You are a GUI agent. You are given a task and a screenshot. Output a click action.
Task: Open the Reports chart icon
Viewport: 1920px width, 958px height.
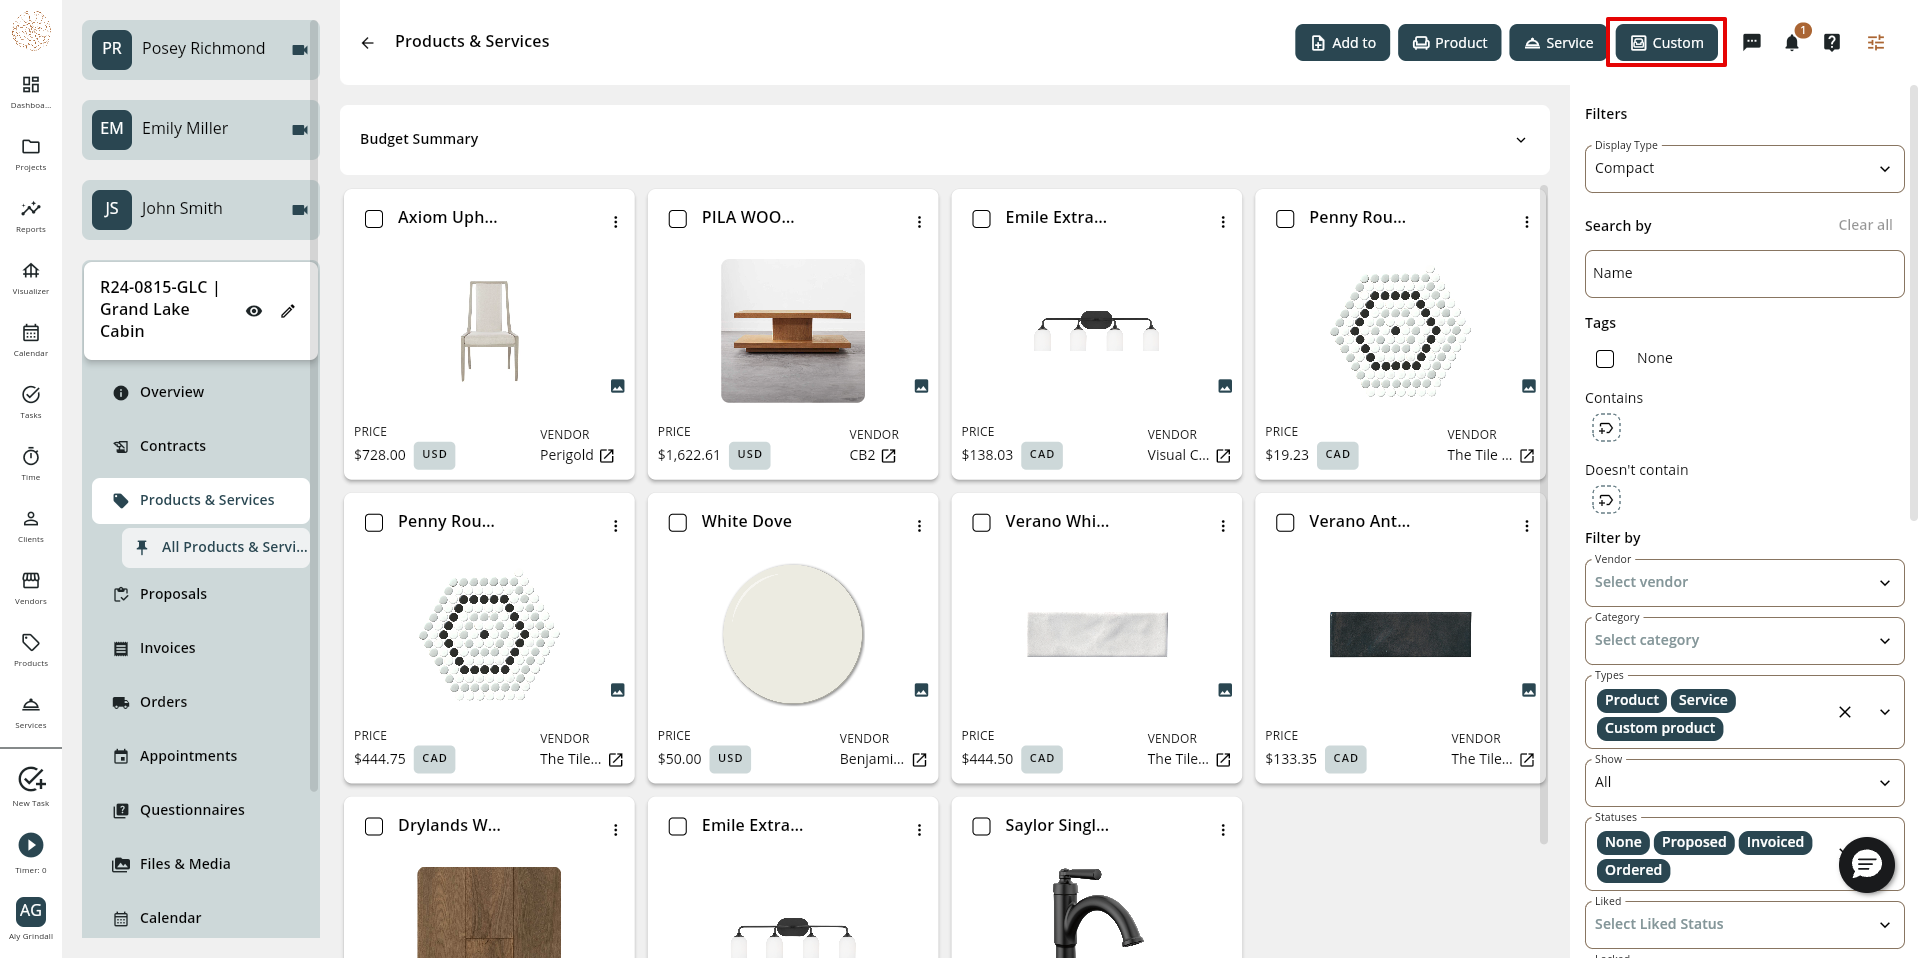pyautogui.click(x=31, y=209)
